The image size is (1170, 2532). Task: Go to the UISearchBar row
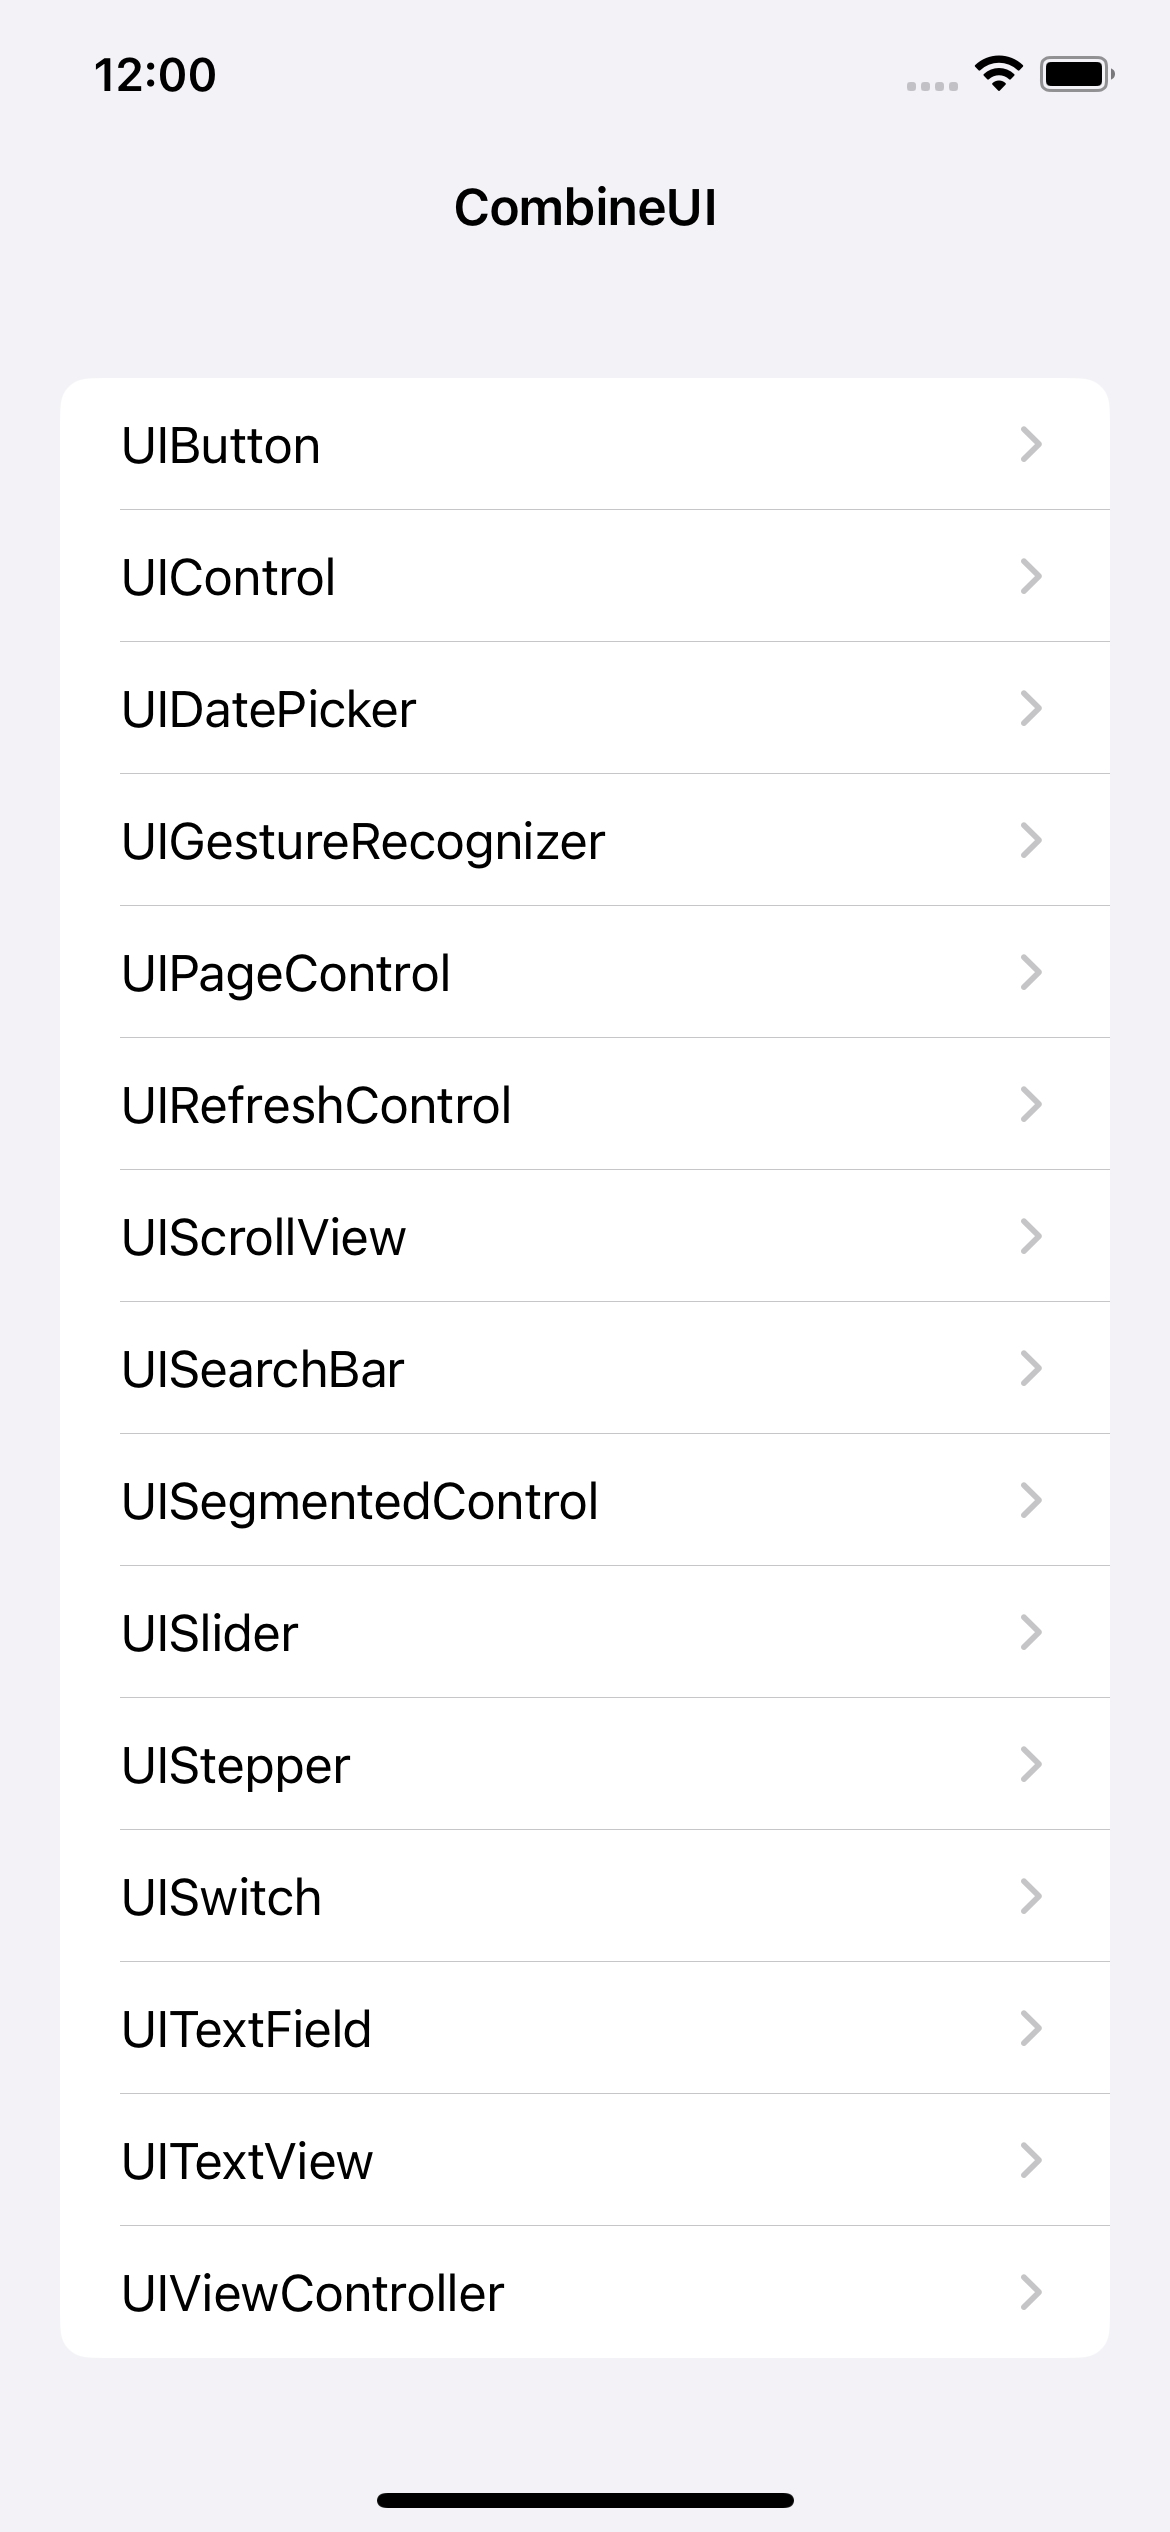tap(263, 1369)
